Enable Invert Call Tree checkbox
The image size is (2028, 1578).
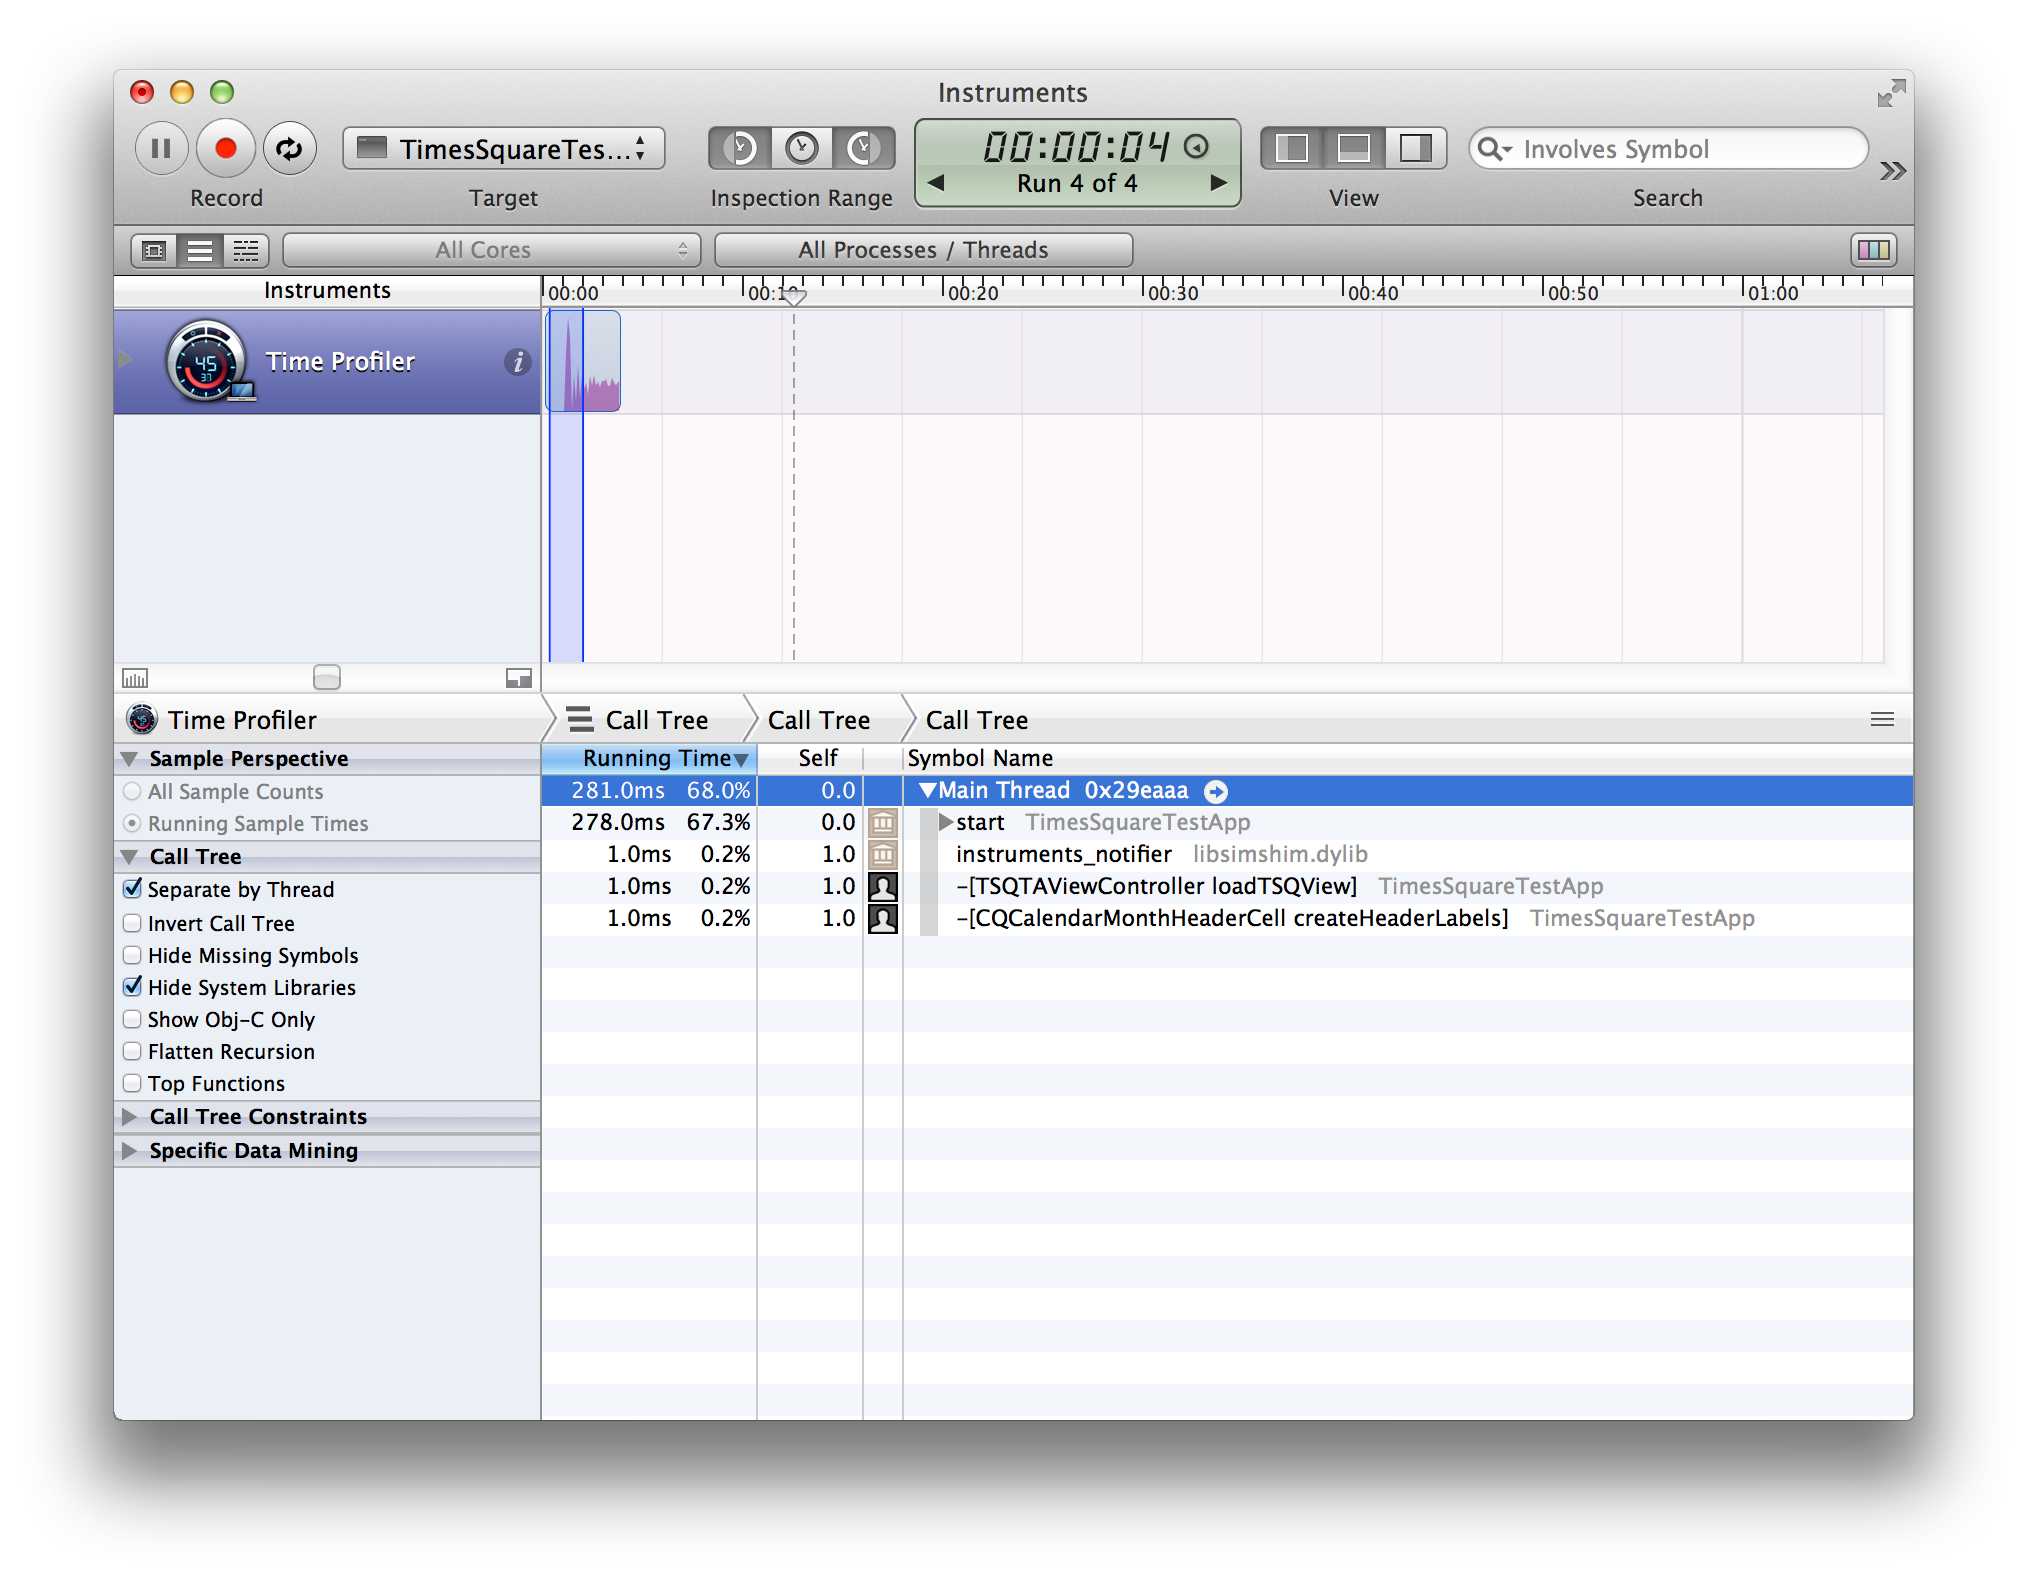[x=132, y=923]
